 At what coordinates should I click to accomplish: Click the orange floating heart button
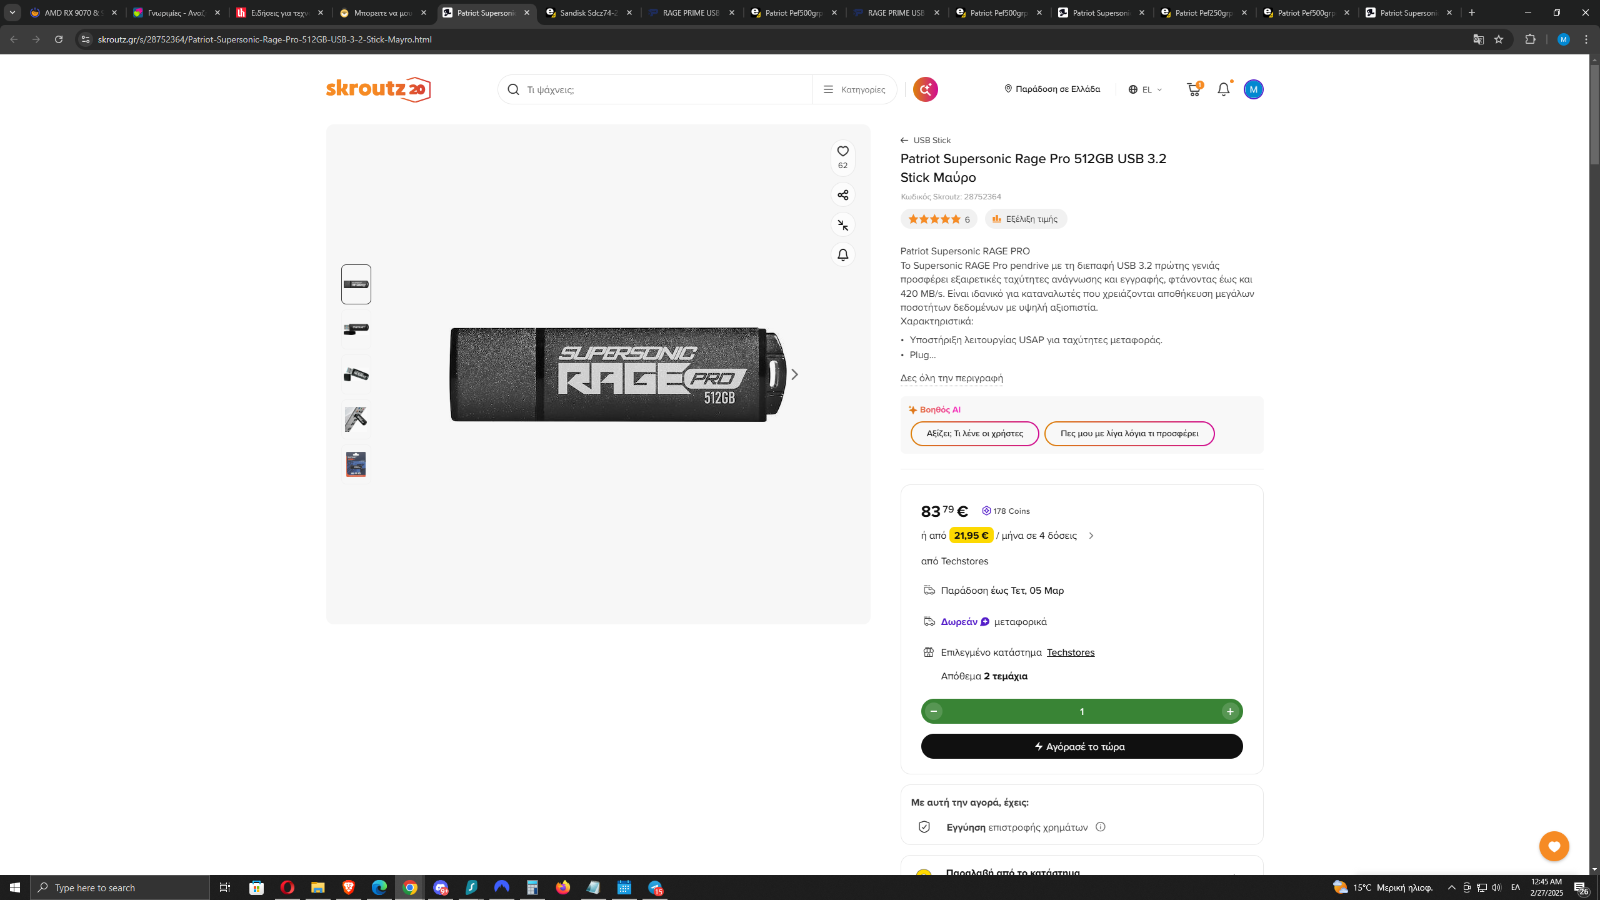[x=1554, y=846]
